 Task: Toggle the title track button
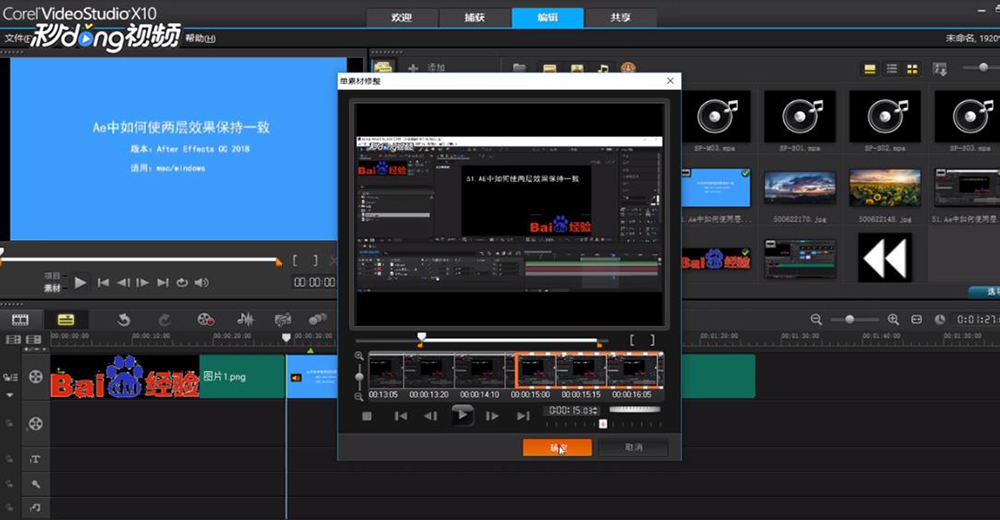(36, 459)
